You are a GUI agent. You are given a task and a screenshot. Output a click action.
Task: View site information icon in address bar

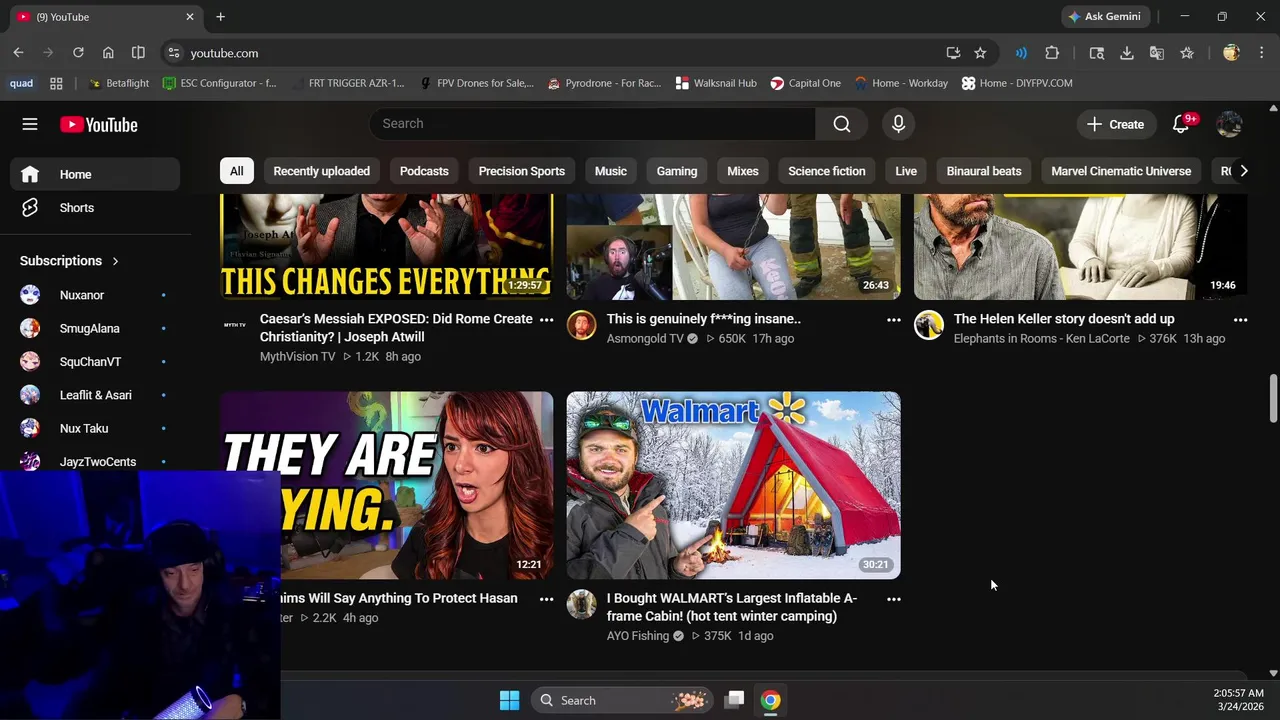pos(174,53)
